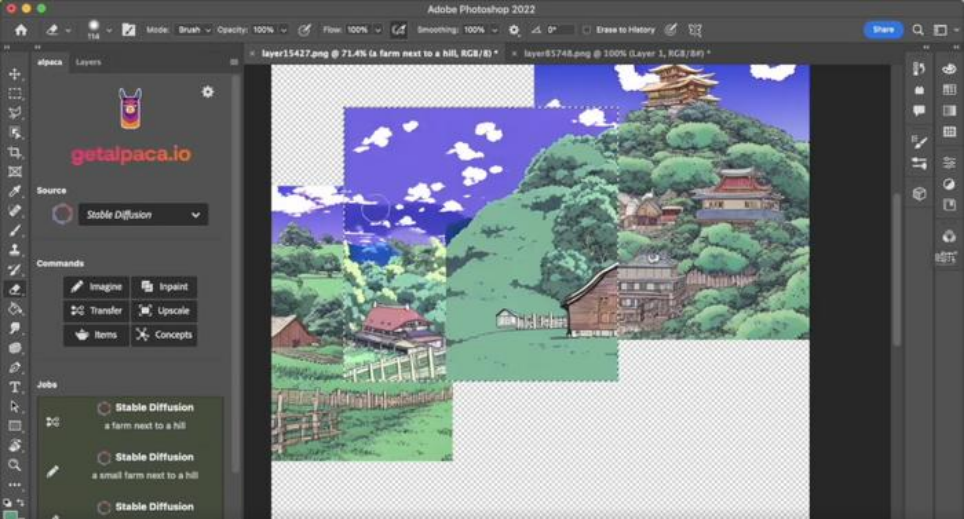Click the blue Share button

tap(882, 30)
